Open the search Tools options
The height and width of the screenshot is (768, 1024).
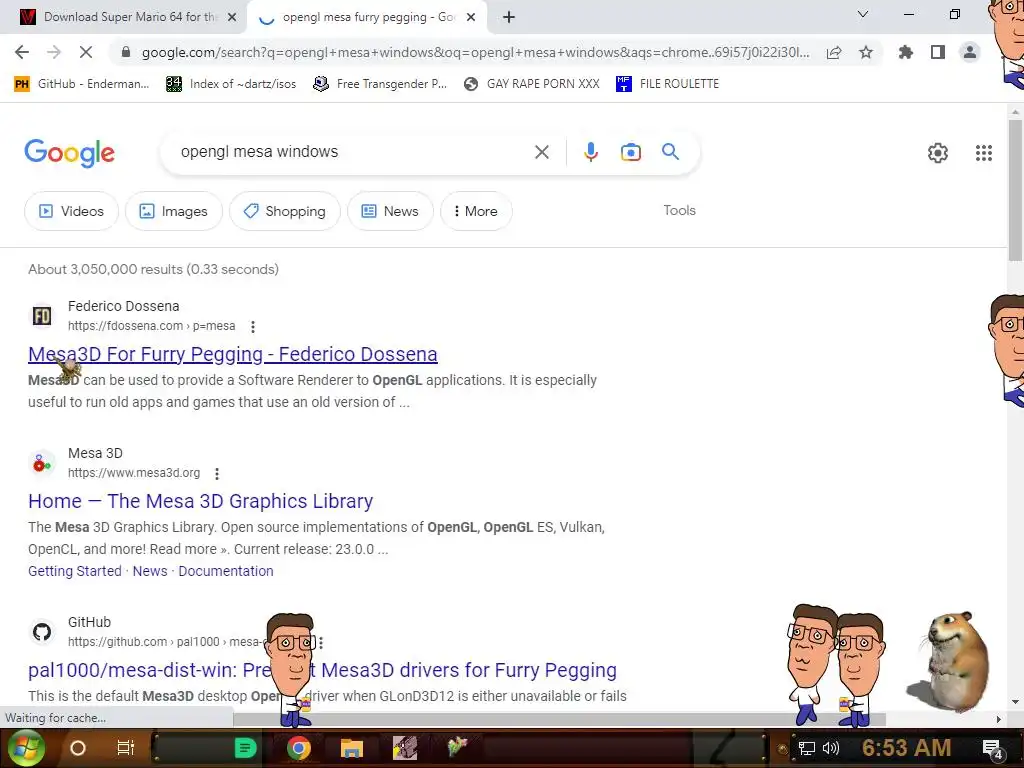coord(679,210)
